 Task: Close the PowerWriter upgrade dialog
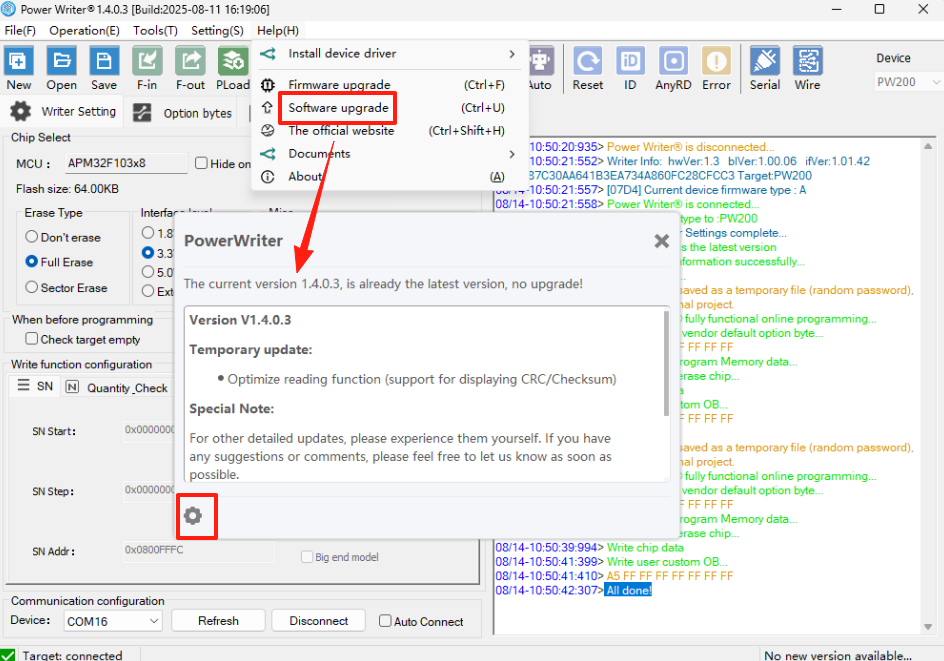(x=662, y=241)
